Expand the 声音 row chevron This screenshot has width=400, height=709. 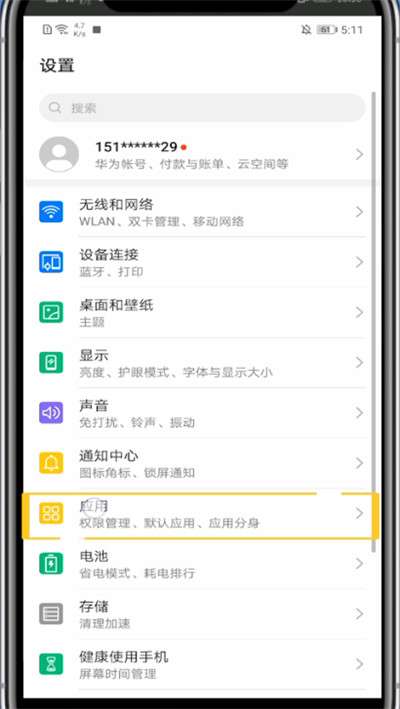tap(359, 412)
